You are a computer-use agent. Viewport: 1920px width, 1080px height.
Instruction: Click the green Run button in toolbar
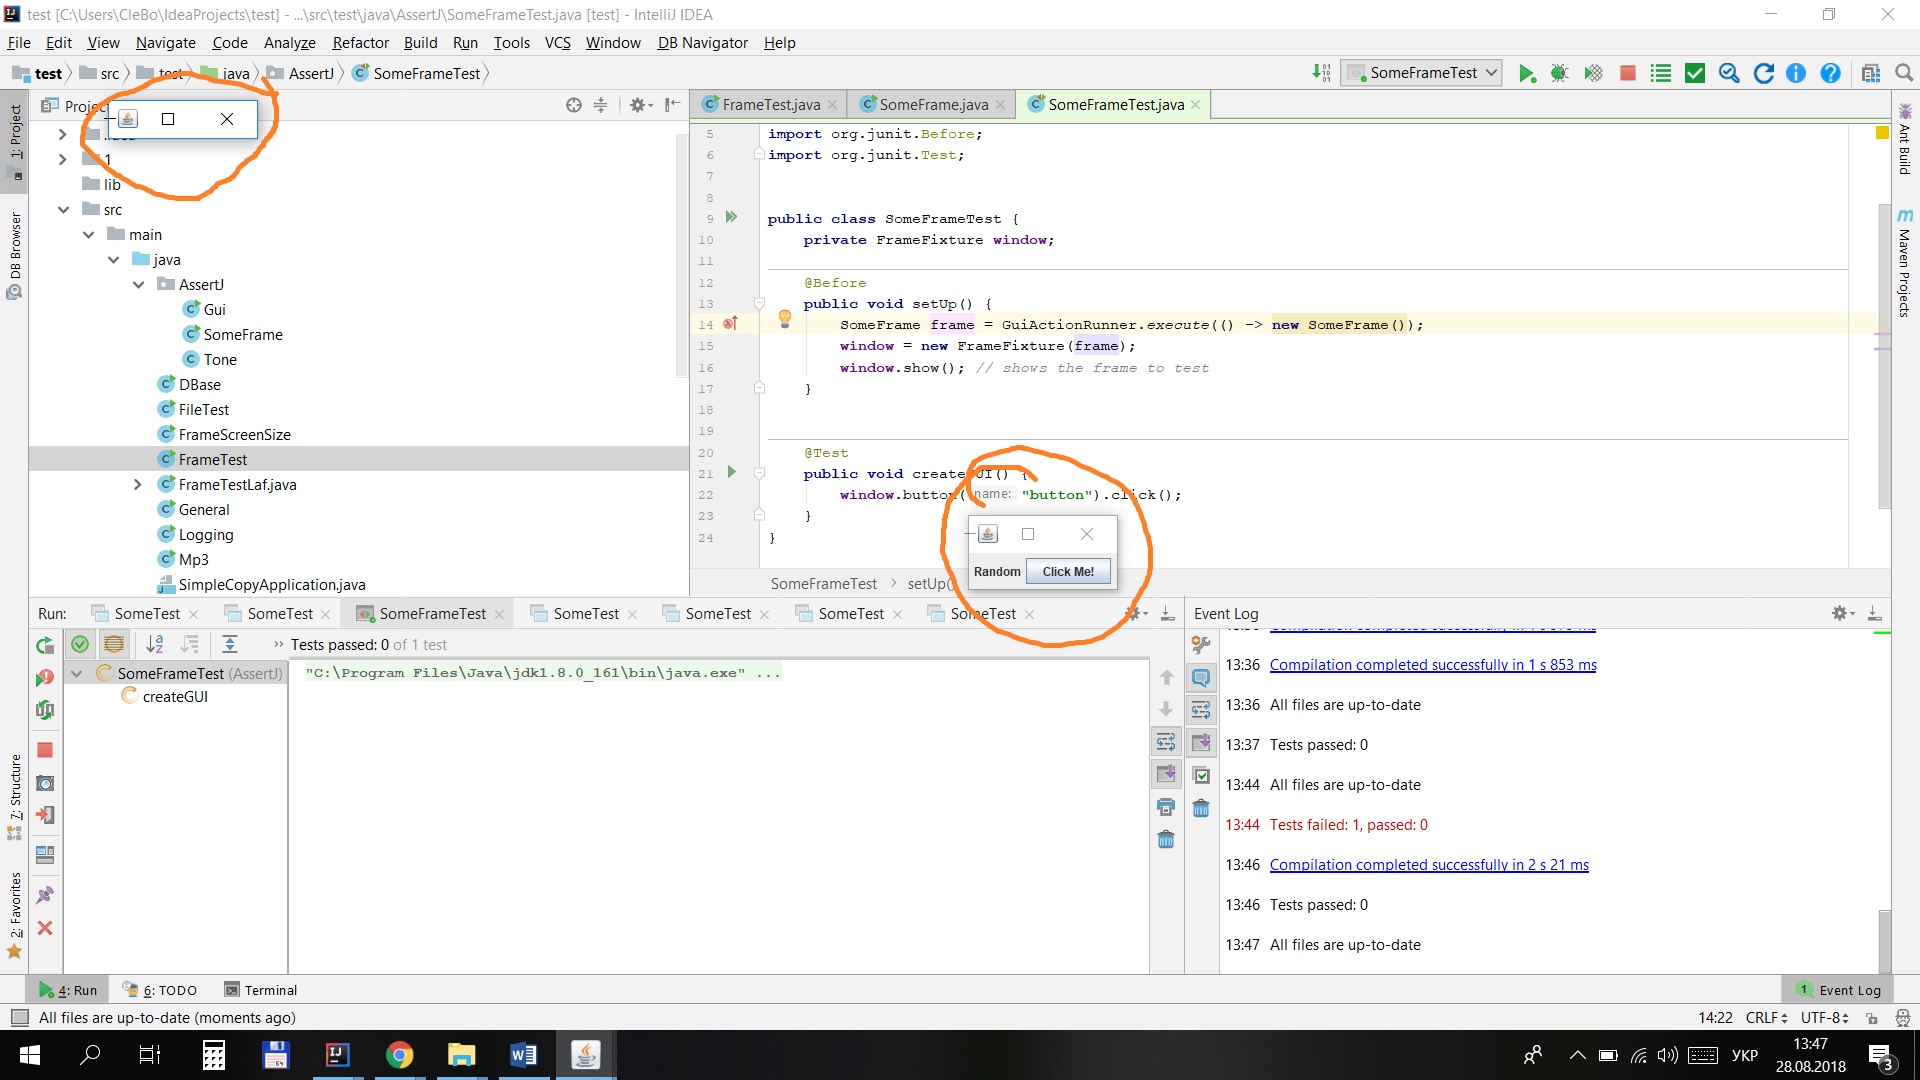[1526, 73]
